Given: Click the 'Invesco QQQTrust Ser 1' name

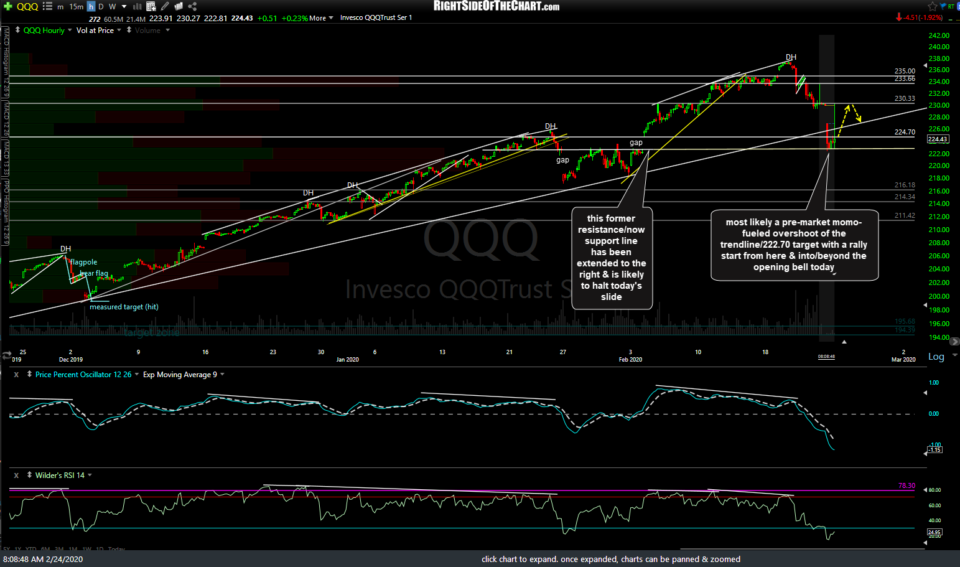Looking at the screenshot, I should point(376,18).
